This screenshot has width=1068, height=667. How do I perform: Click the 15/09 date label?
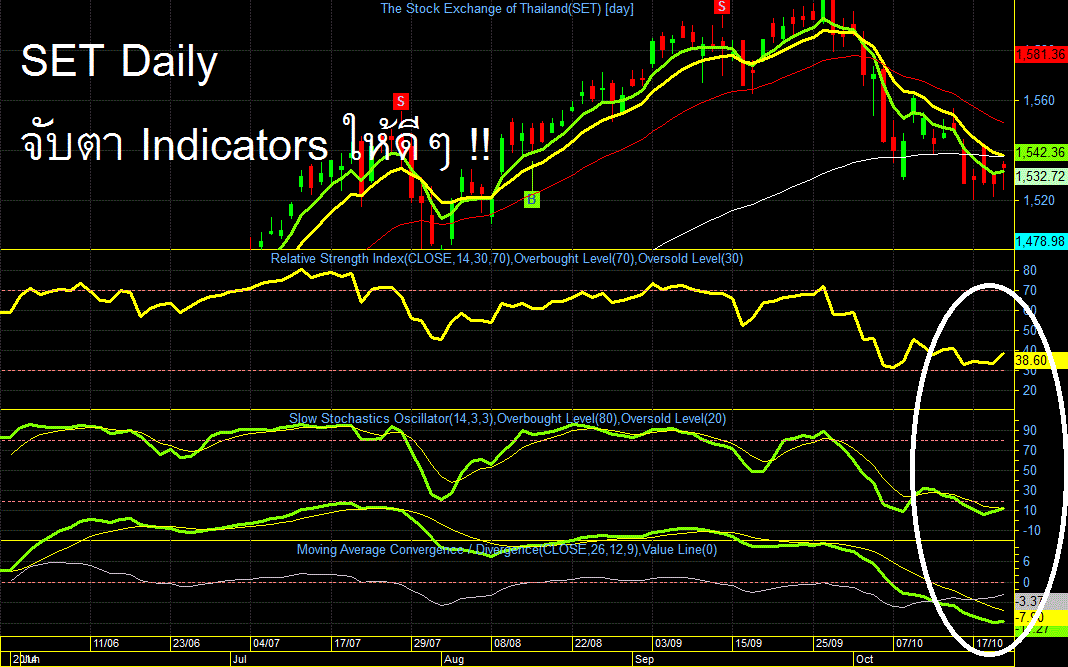[748, 643]
